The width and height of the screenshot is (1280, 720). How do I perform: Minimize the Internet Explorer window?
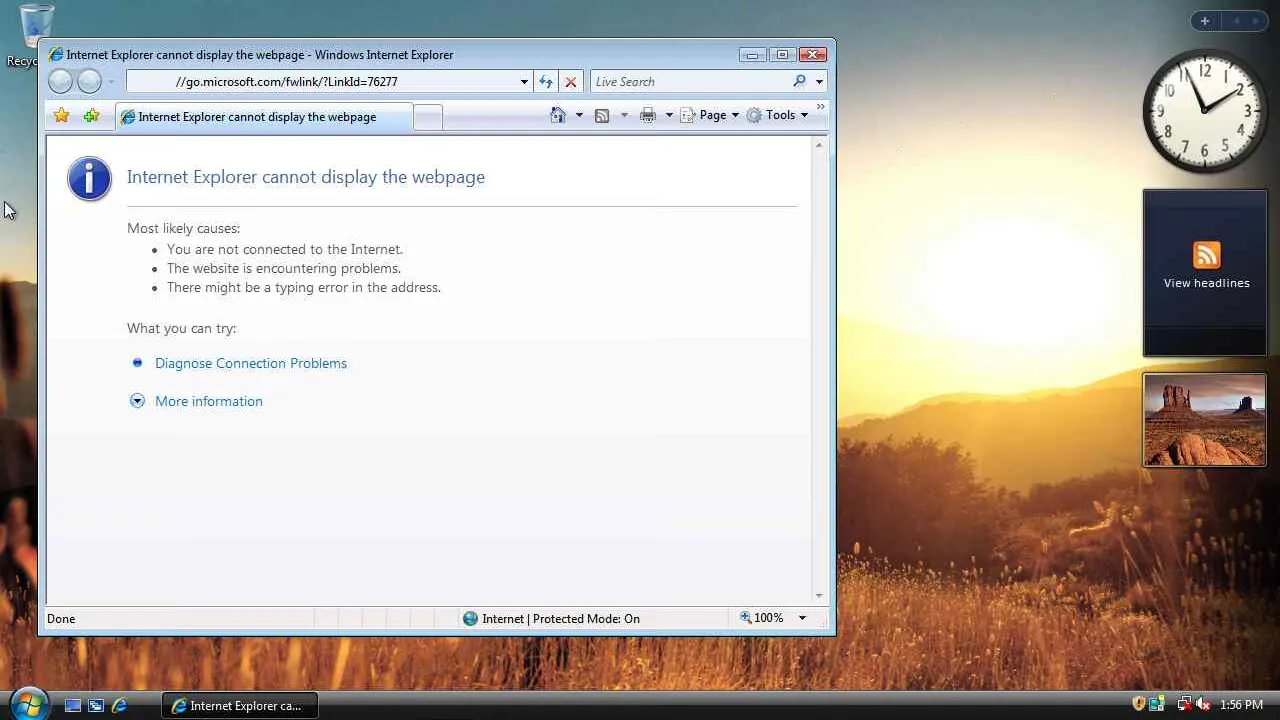[753, 55]
